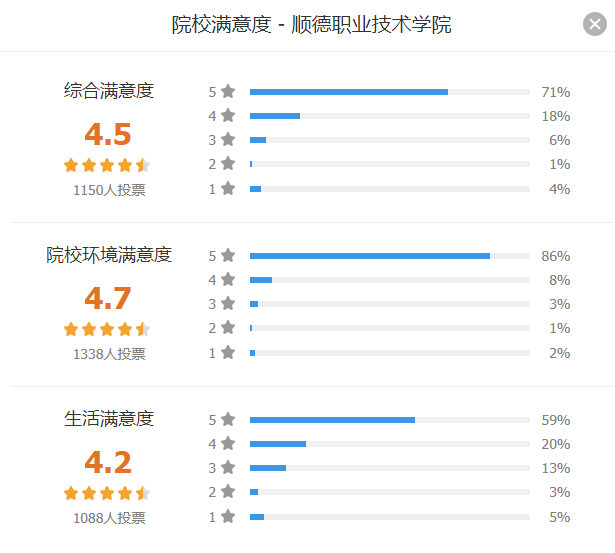Viewport: 615px width, 553px height.
Task: Click the orange star rating below 4.5
Action: point(107,165)
